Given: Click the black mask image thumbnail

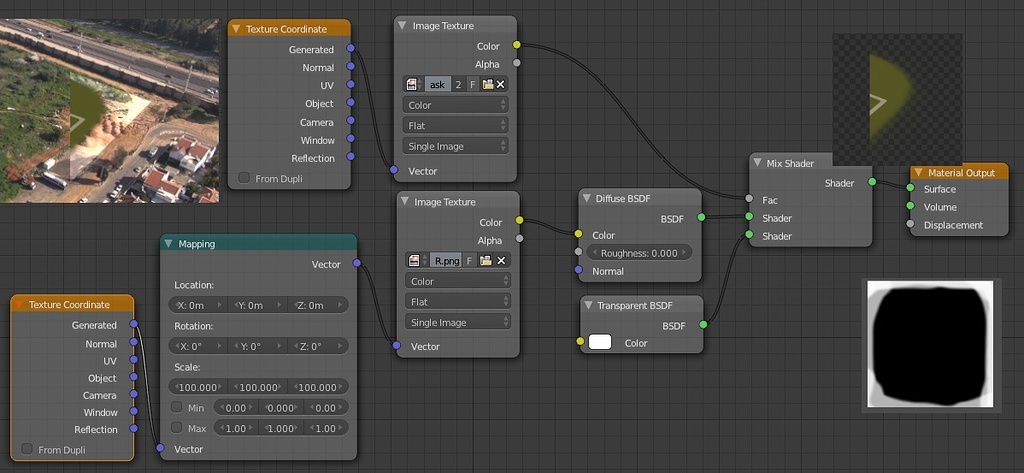Looking at the screenshot, I should [931, 344].
